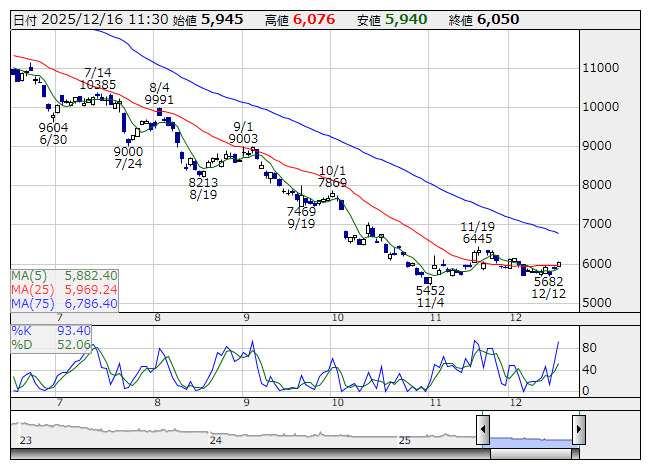Click the 12/12 low label 5682
Image resolution: width=653 pixels, height=470 pixels.
point(548,281)
